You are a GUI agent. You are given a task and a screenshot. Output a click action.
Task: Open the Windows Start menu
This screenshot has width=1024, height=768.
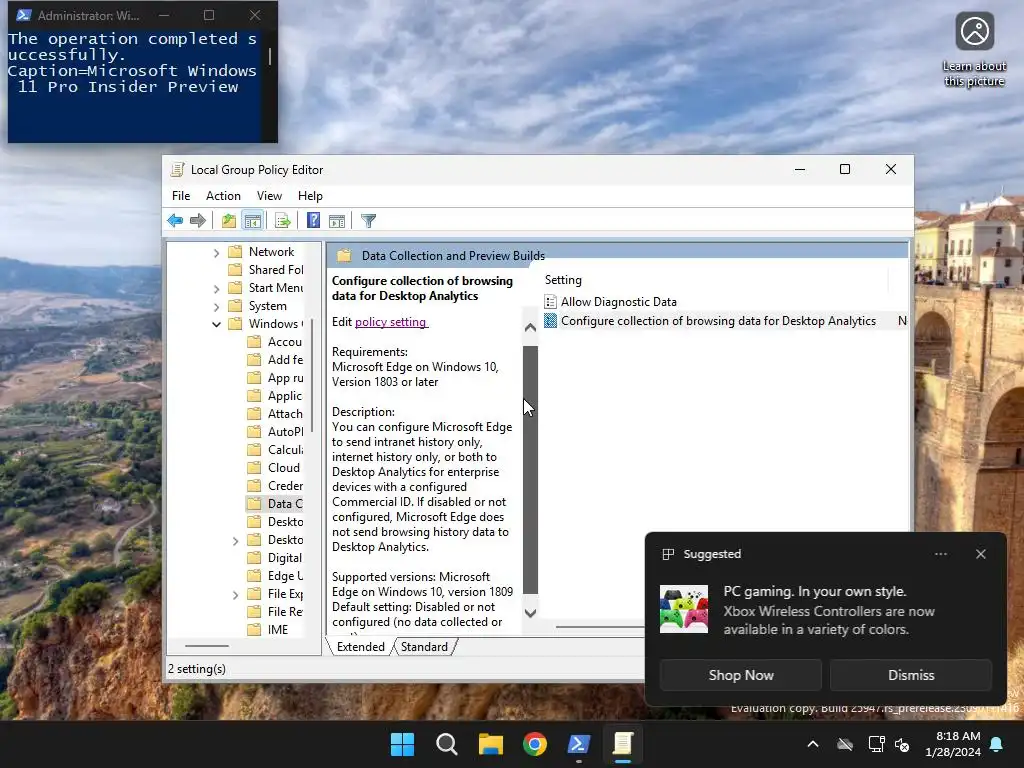tap(402, 744)
